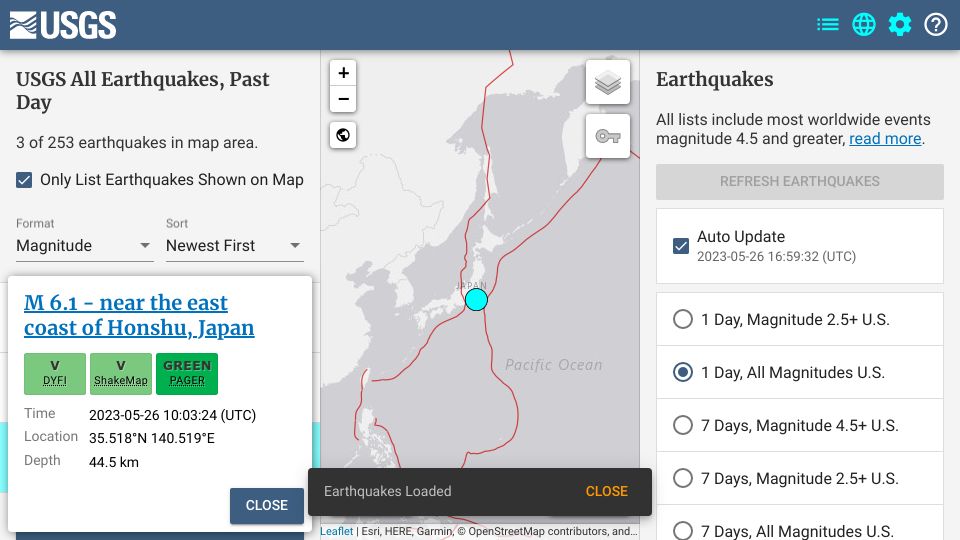Toggle the Auto Update checkbox
Viewport: 960px width, 540px height.
681,246
